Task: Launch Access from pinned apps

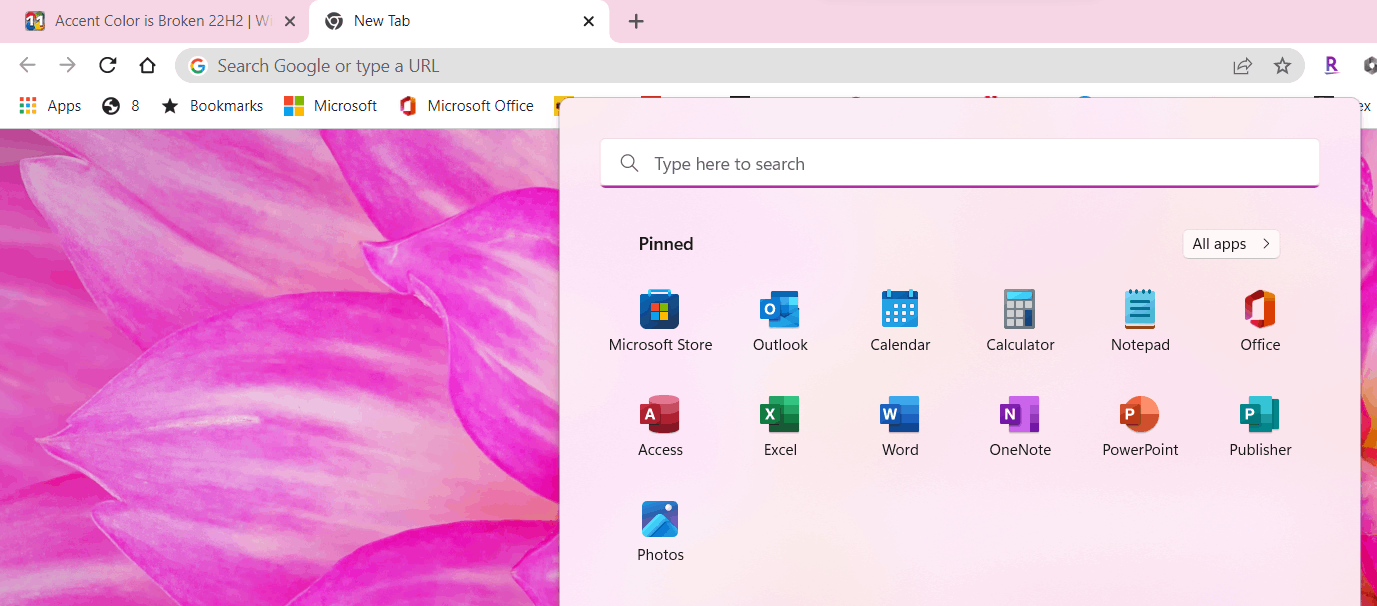Action: click(660, 425)
